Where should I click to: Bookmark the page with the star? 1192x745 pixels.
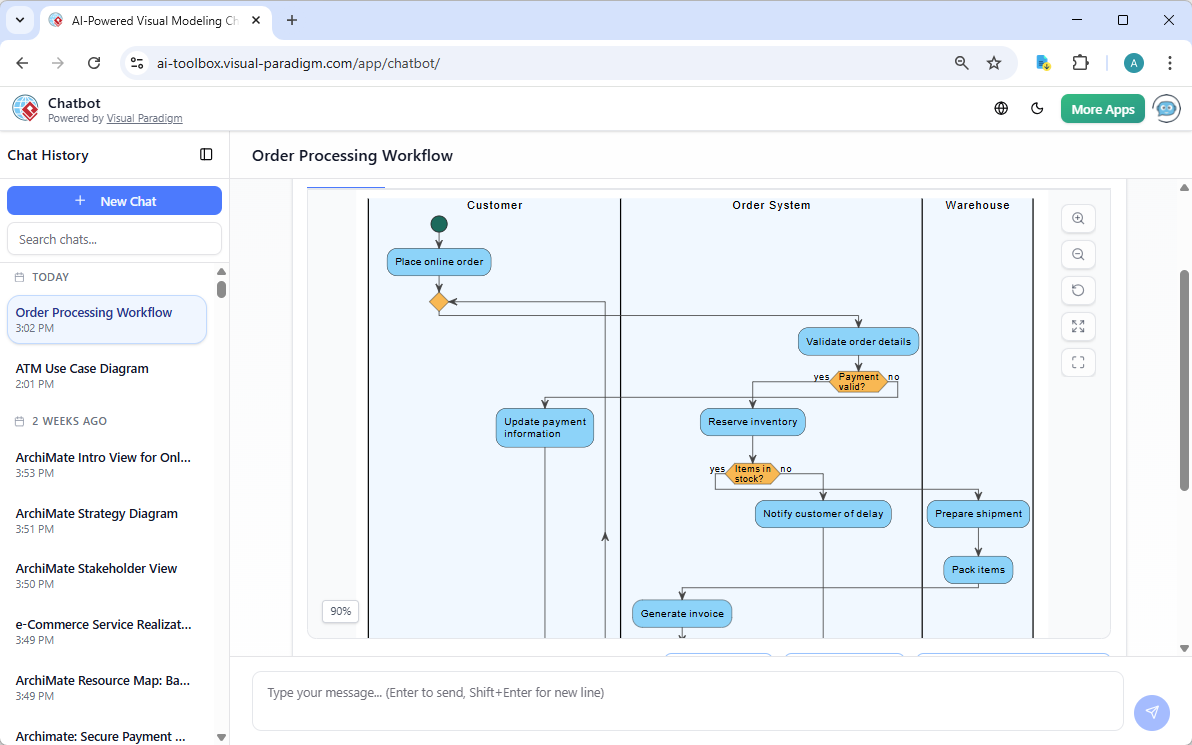[x=994, y=62]
